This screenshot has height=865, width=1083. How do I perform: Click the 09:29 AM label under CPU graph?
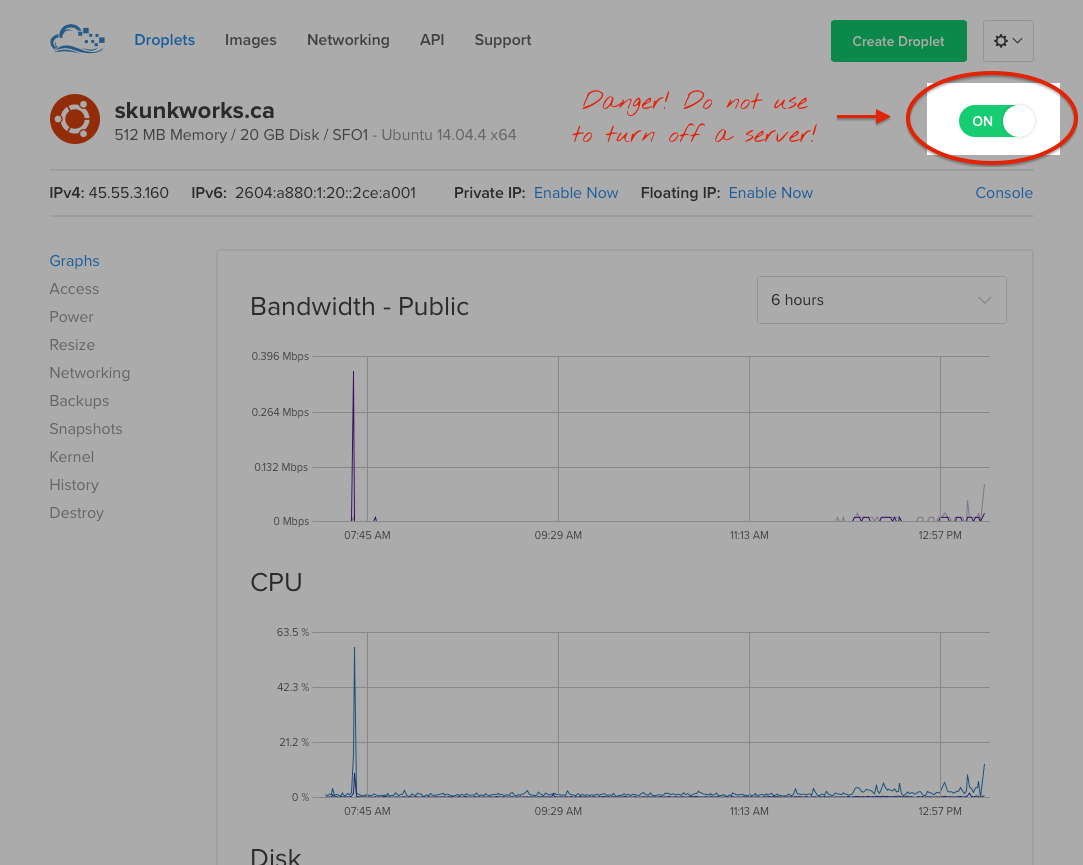[558, 811]
